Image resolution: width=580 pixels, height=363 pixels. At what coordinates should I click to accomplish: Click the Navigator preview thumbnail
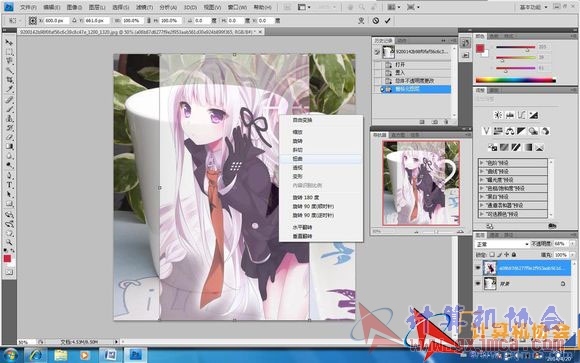tap(421, 183)
